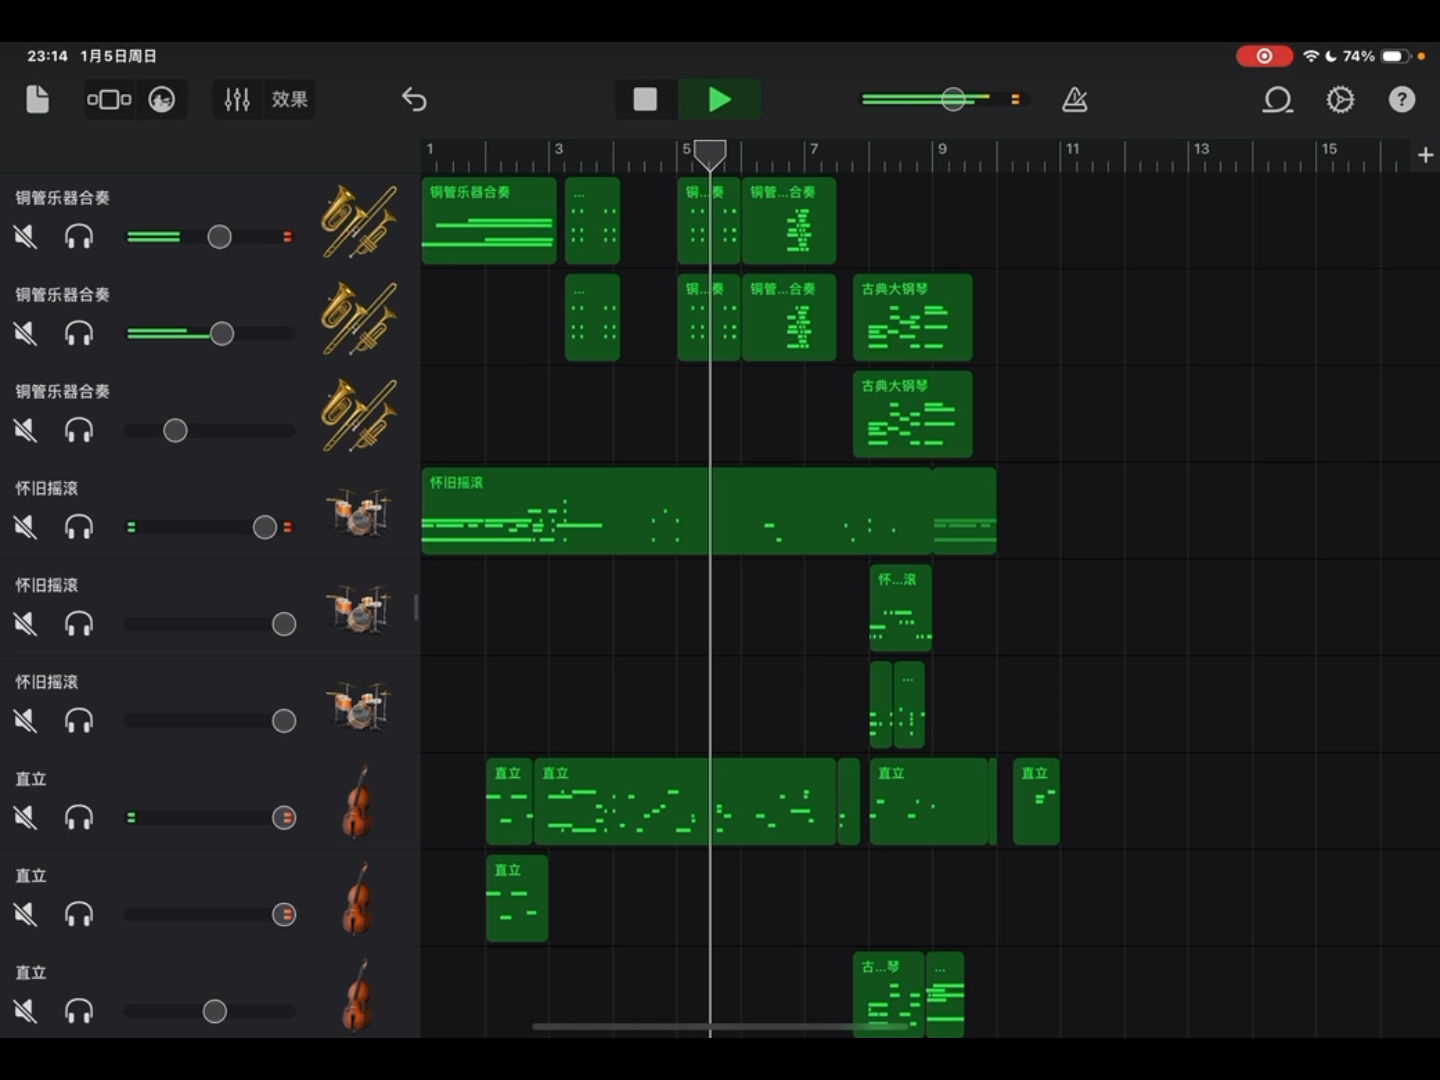Open My Songs document browser
Screen dimensions: 1440x1080
coord(37,99)
